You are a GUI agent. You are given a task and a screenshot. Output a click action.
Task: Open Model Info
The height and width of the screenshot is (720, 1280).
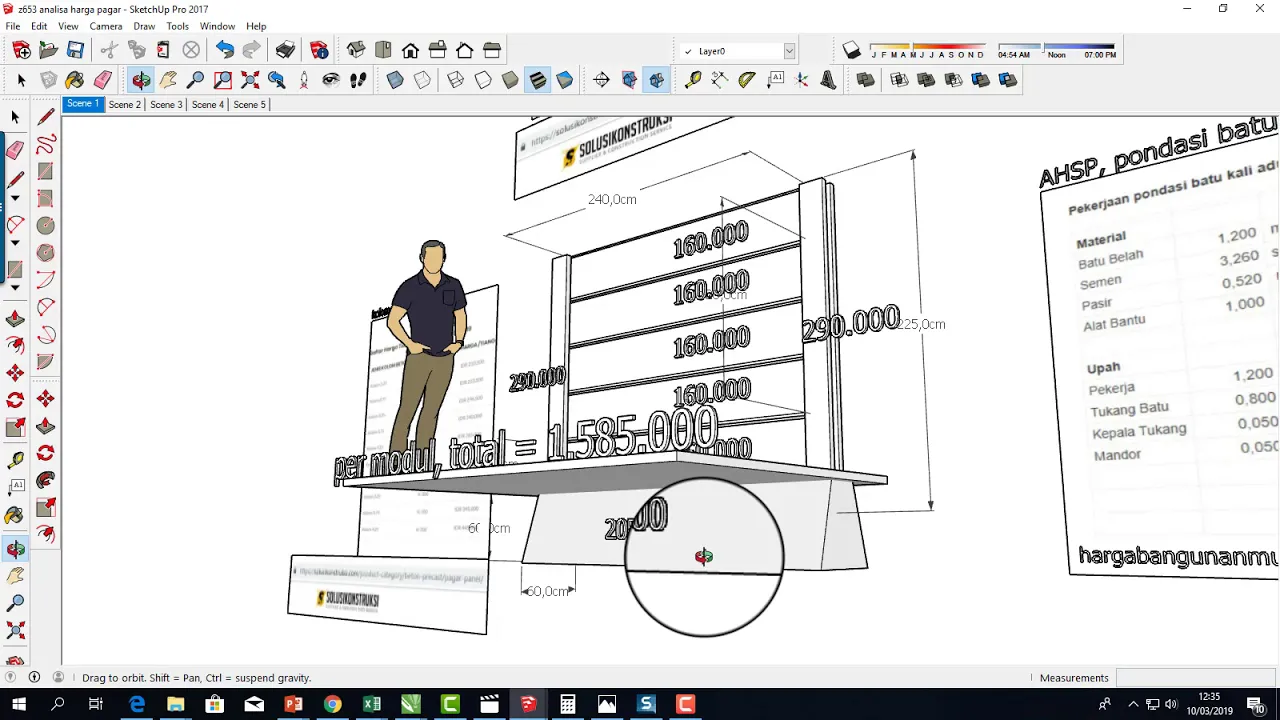pyautogui.click(x=320, y=50)
